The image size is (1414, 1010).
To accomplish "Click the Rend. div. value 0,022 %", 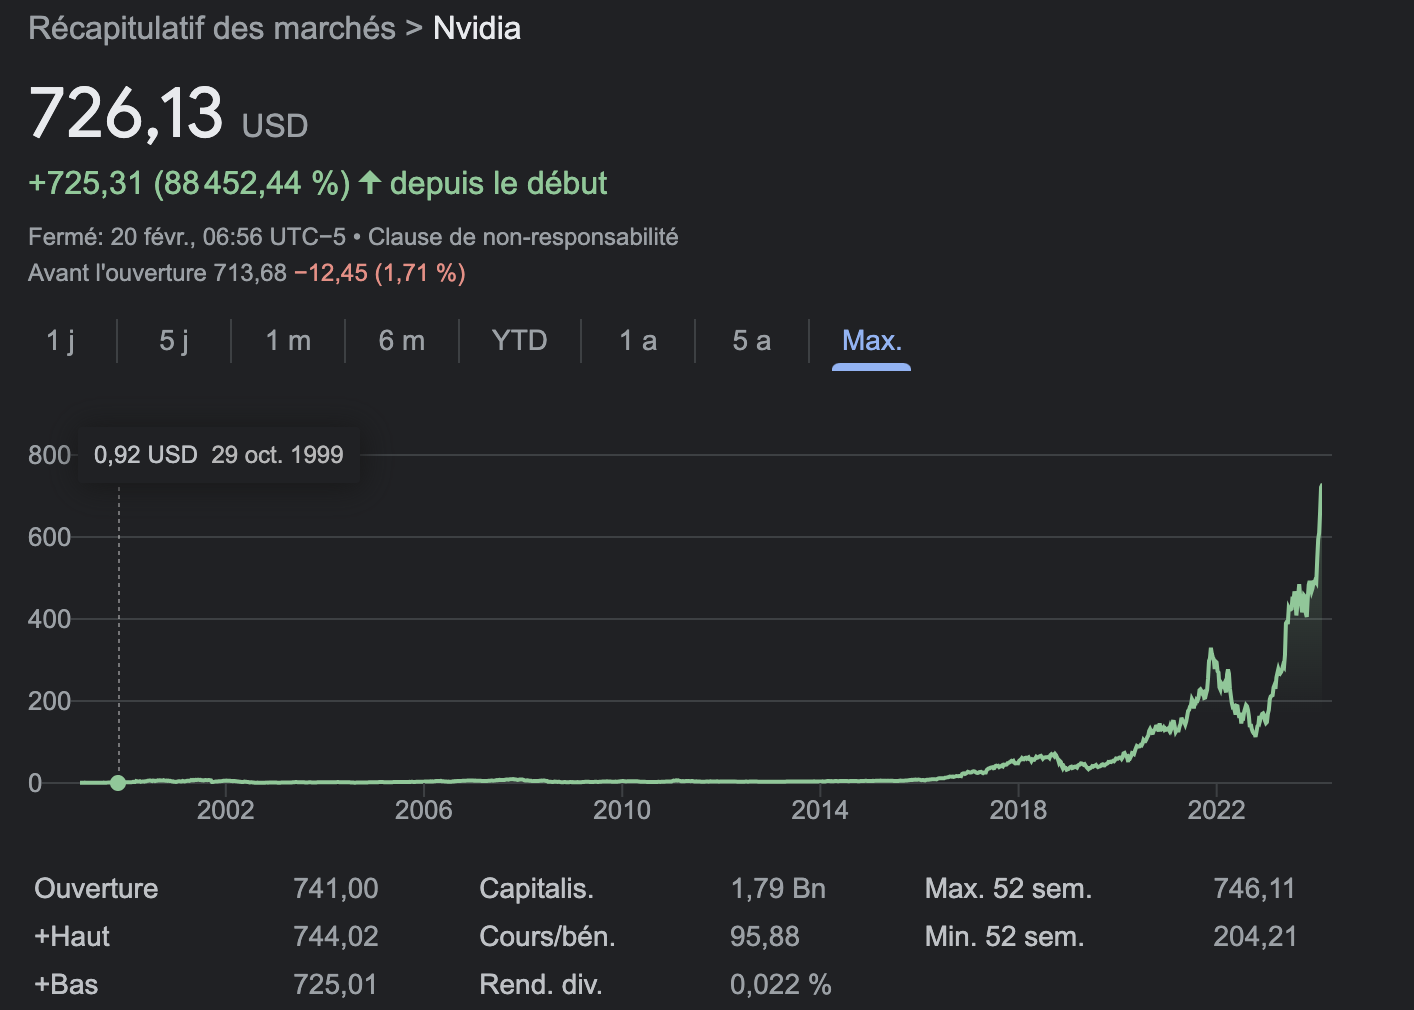I will click(x=781, y=984).
